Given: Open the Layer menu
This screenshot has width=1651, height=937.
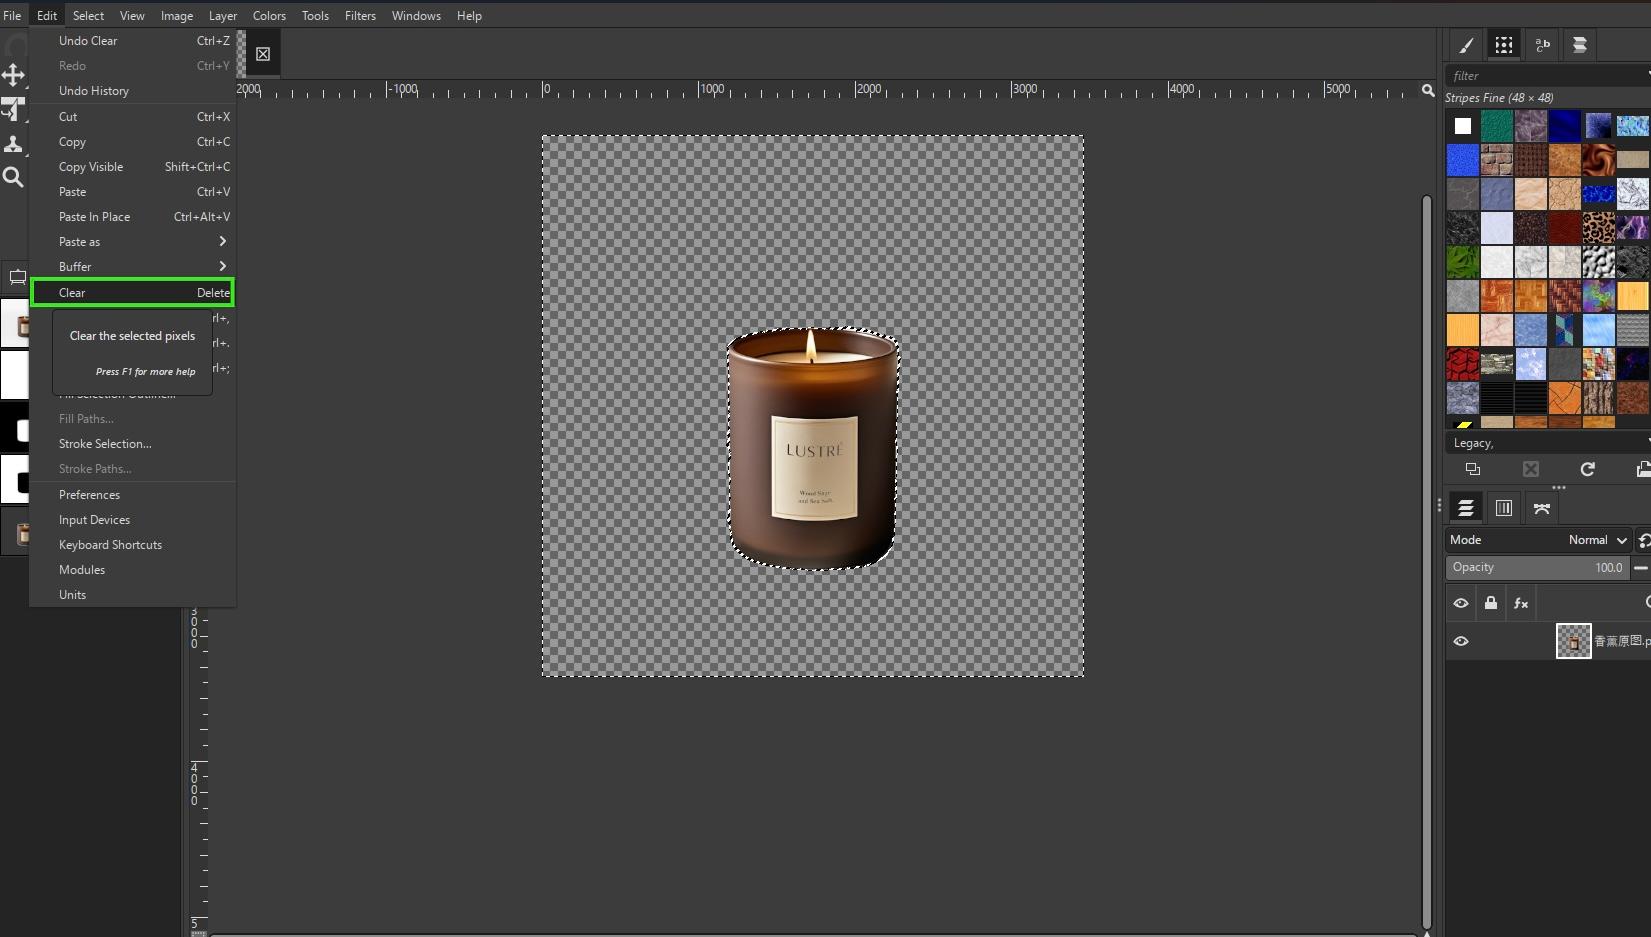Looking at the screenshot, I should (223, 15).
